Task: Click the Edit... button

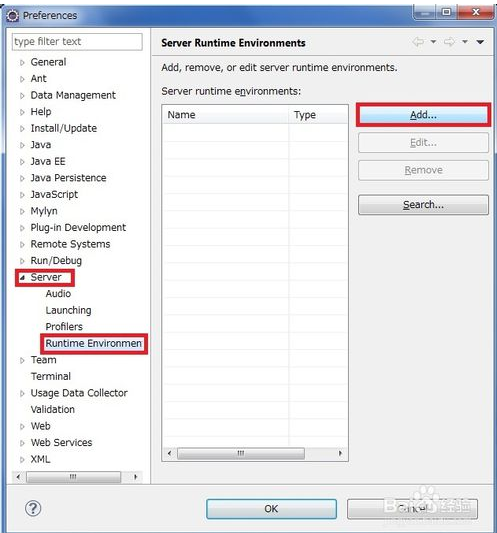Action: (x=423, y=142)
